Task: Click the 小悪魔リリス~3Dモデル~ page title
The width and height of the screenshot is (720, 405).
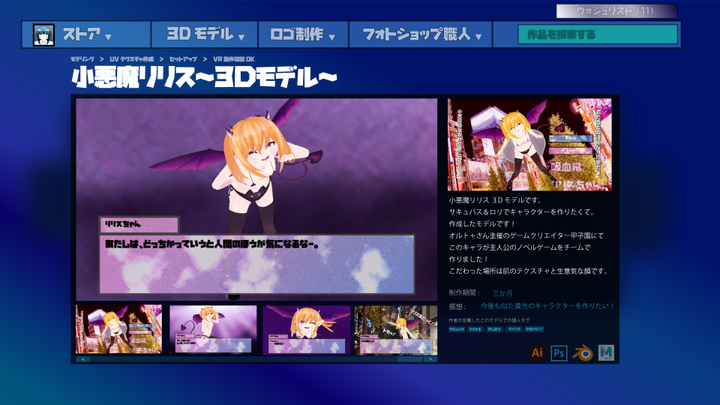Action: (204, 78)
